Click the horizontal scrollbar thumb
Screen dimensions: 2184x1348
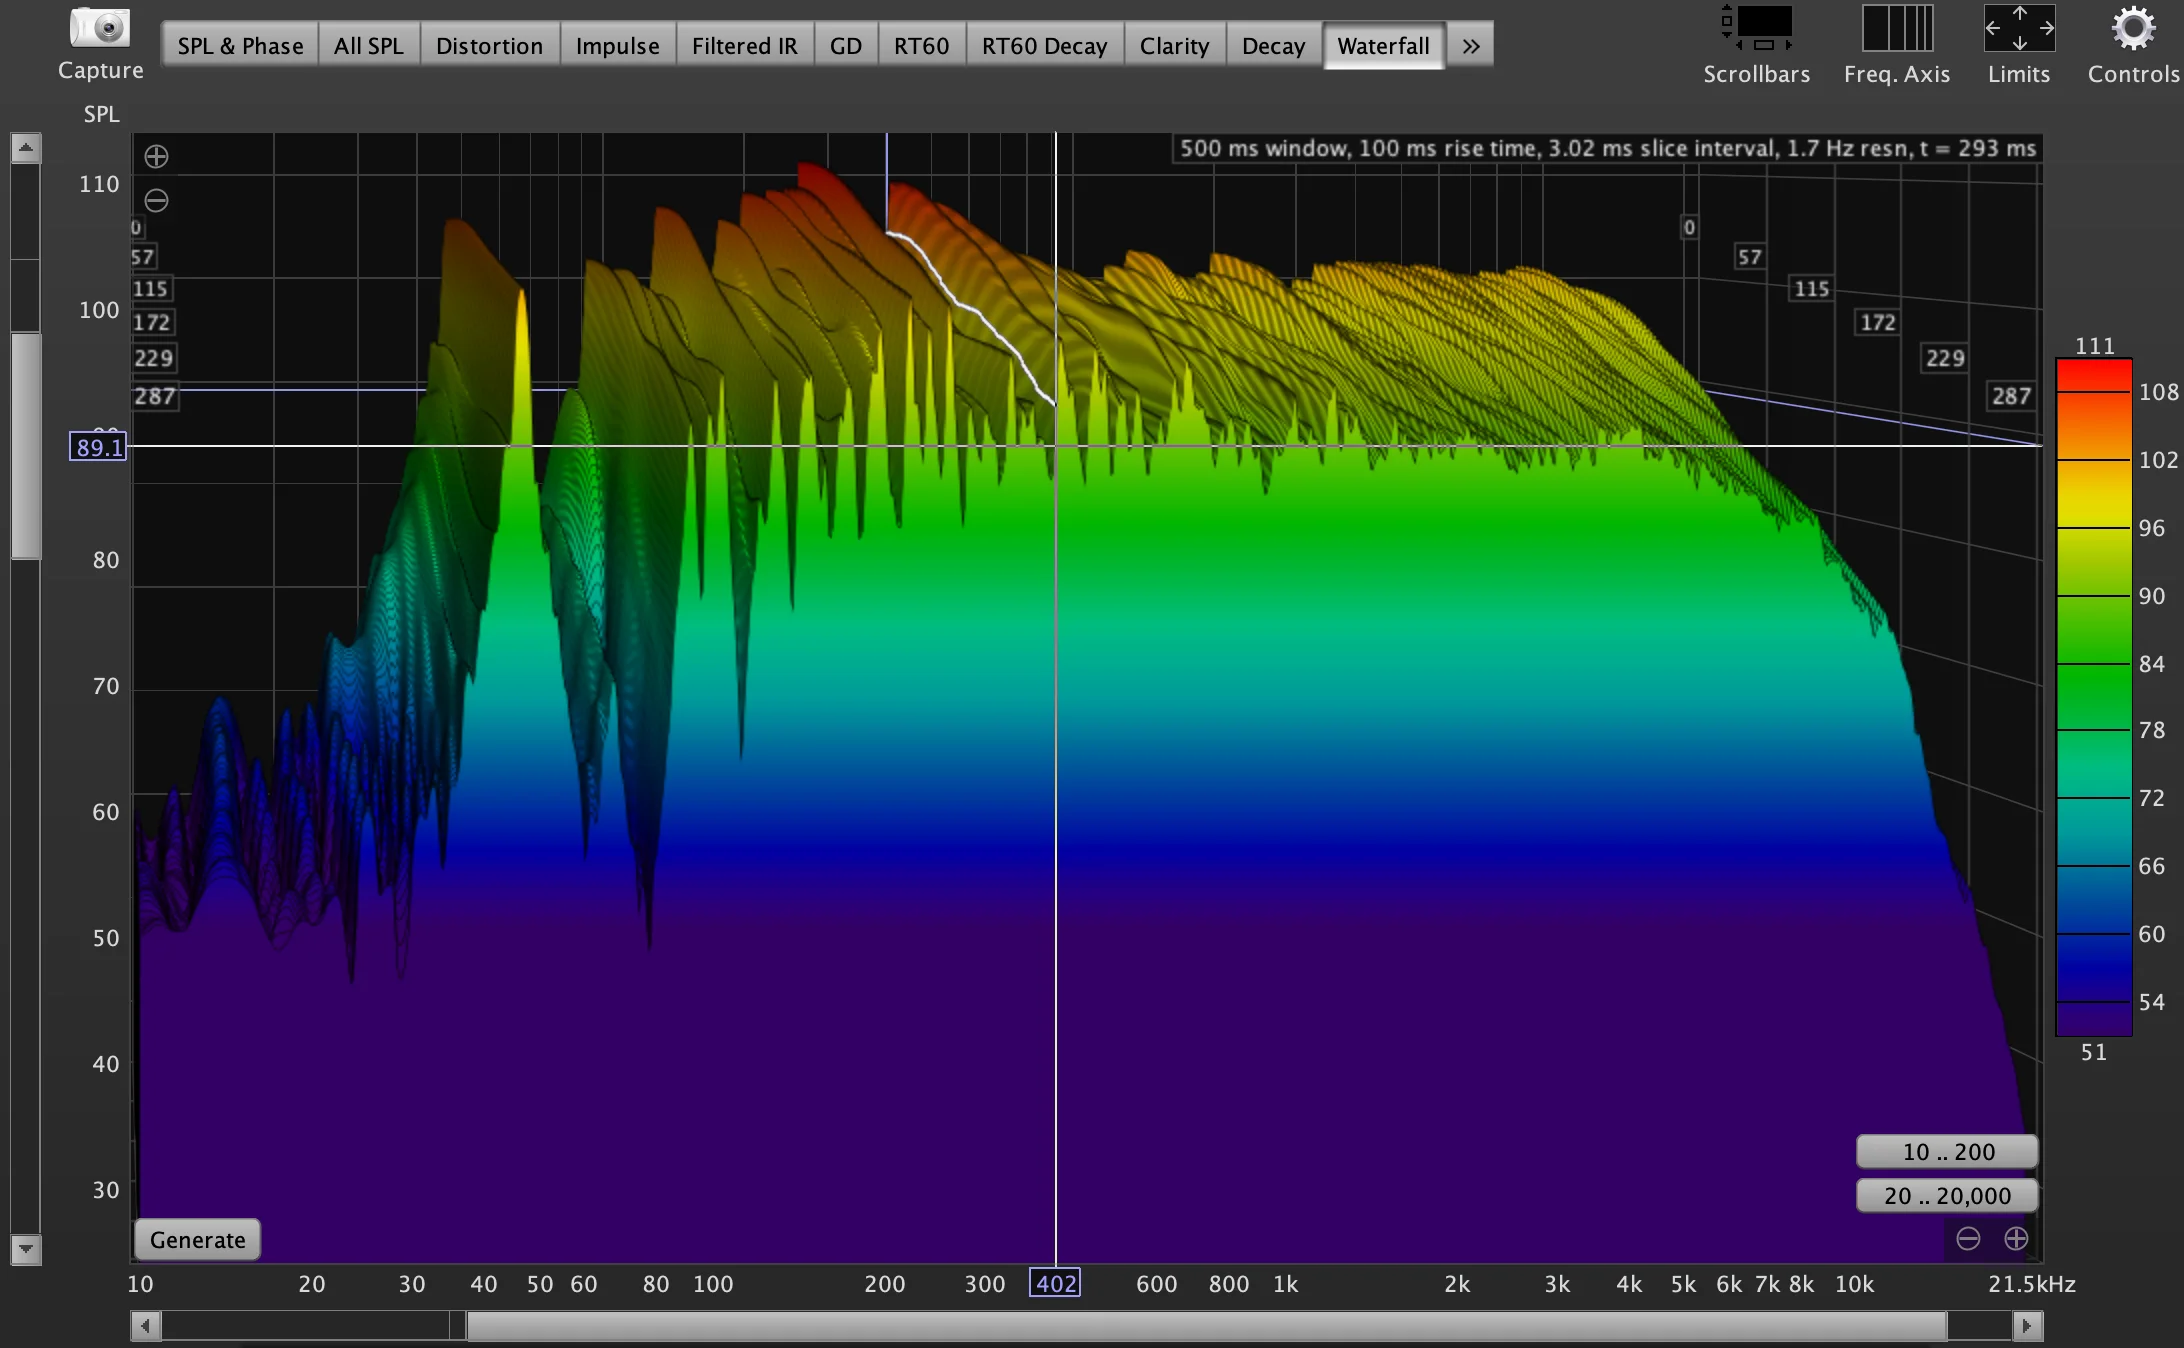click(x=1207, y=1326)
